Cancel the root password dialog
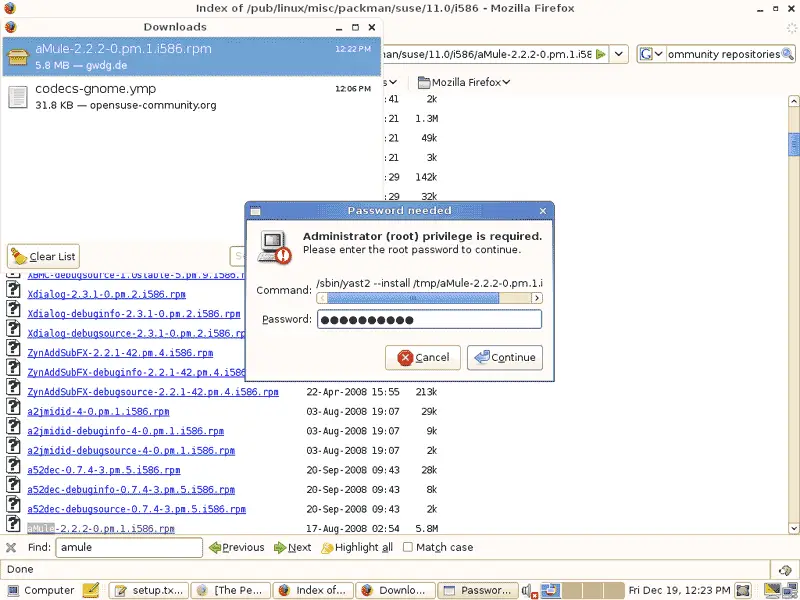Viewport: 800px width, 600px height. pos(423,358)
